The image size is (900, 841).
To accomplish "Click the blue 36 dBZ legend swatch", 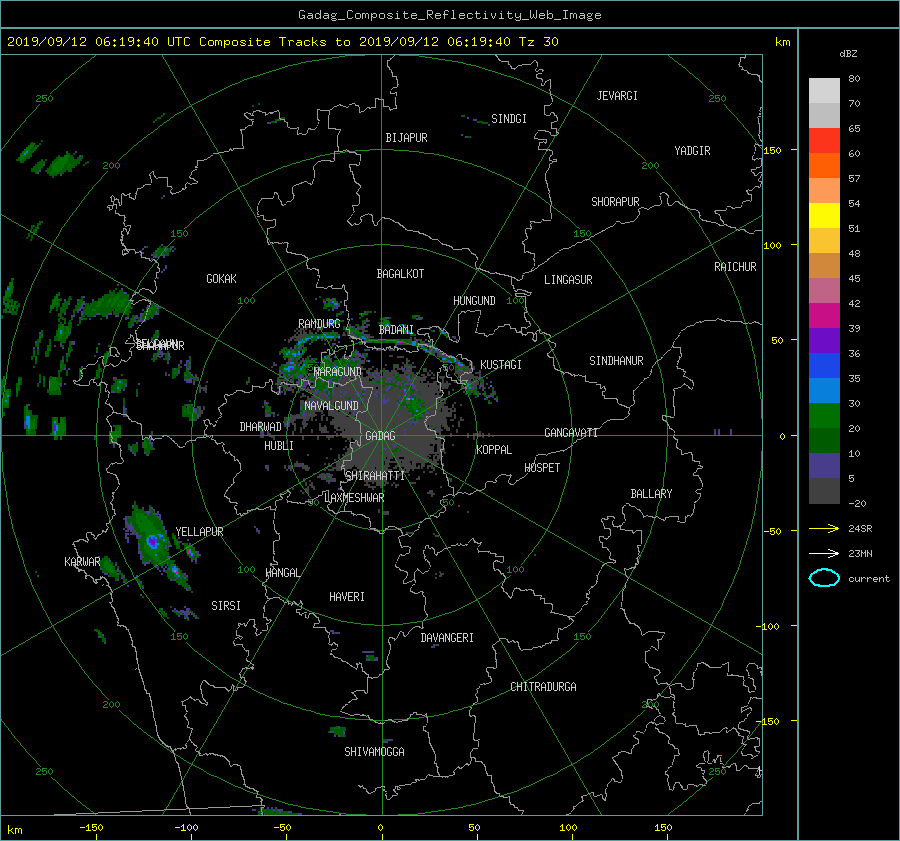I will [x=824, y=365].
